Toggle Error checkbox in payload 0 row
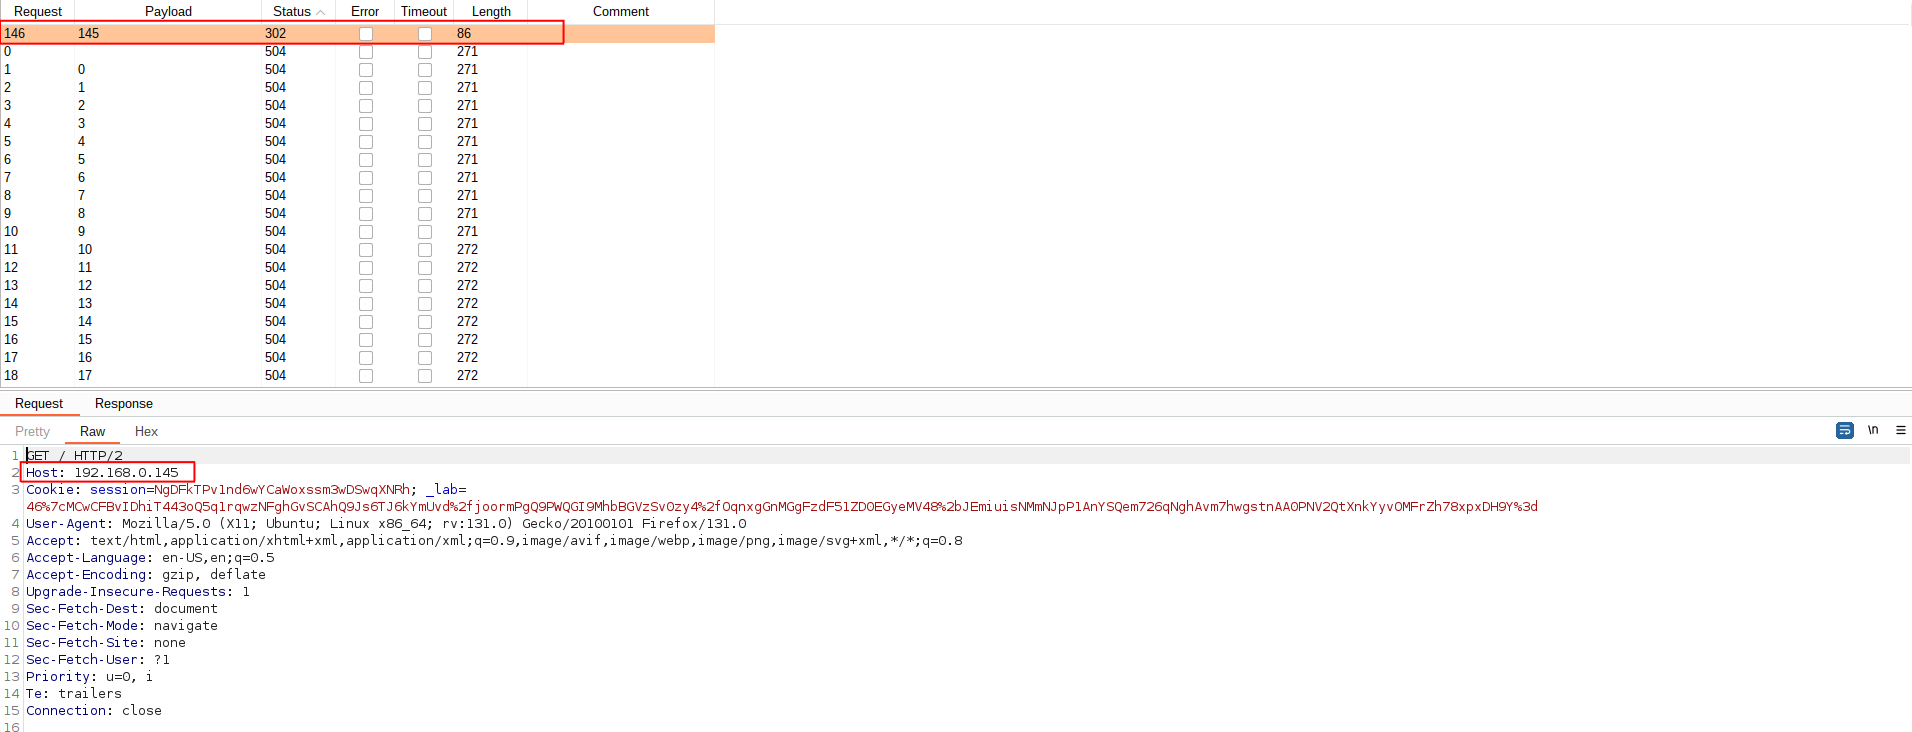The height and width of the screenshot is (732, 1912). (366, 70)
